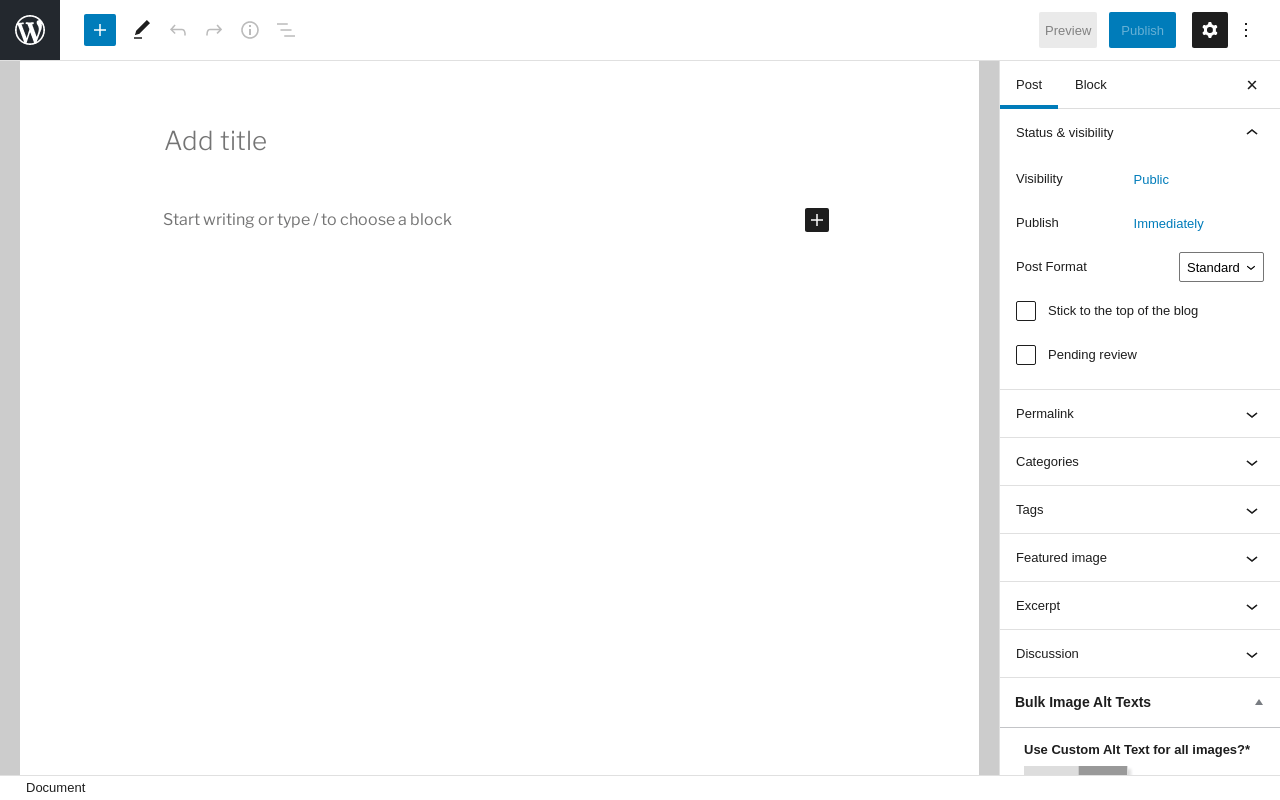This screenshot has height=800, width=1280.
Task: Click the Add title field
Action: click(x=500, y=141)
